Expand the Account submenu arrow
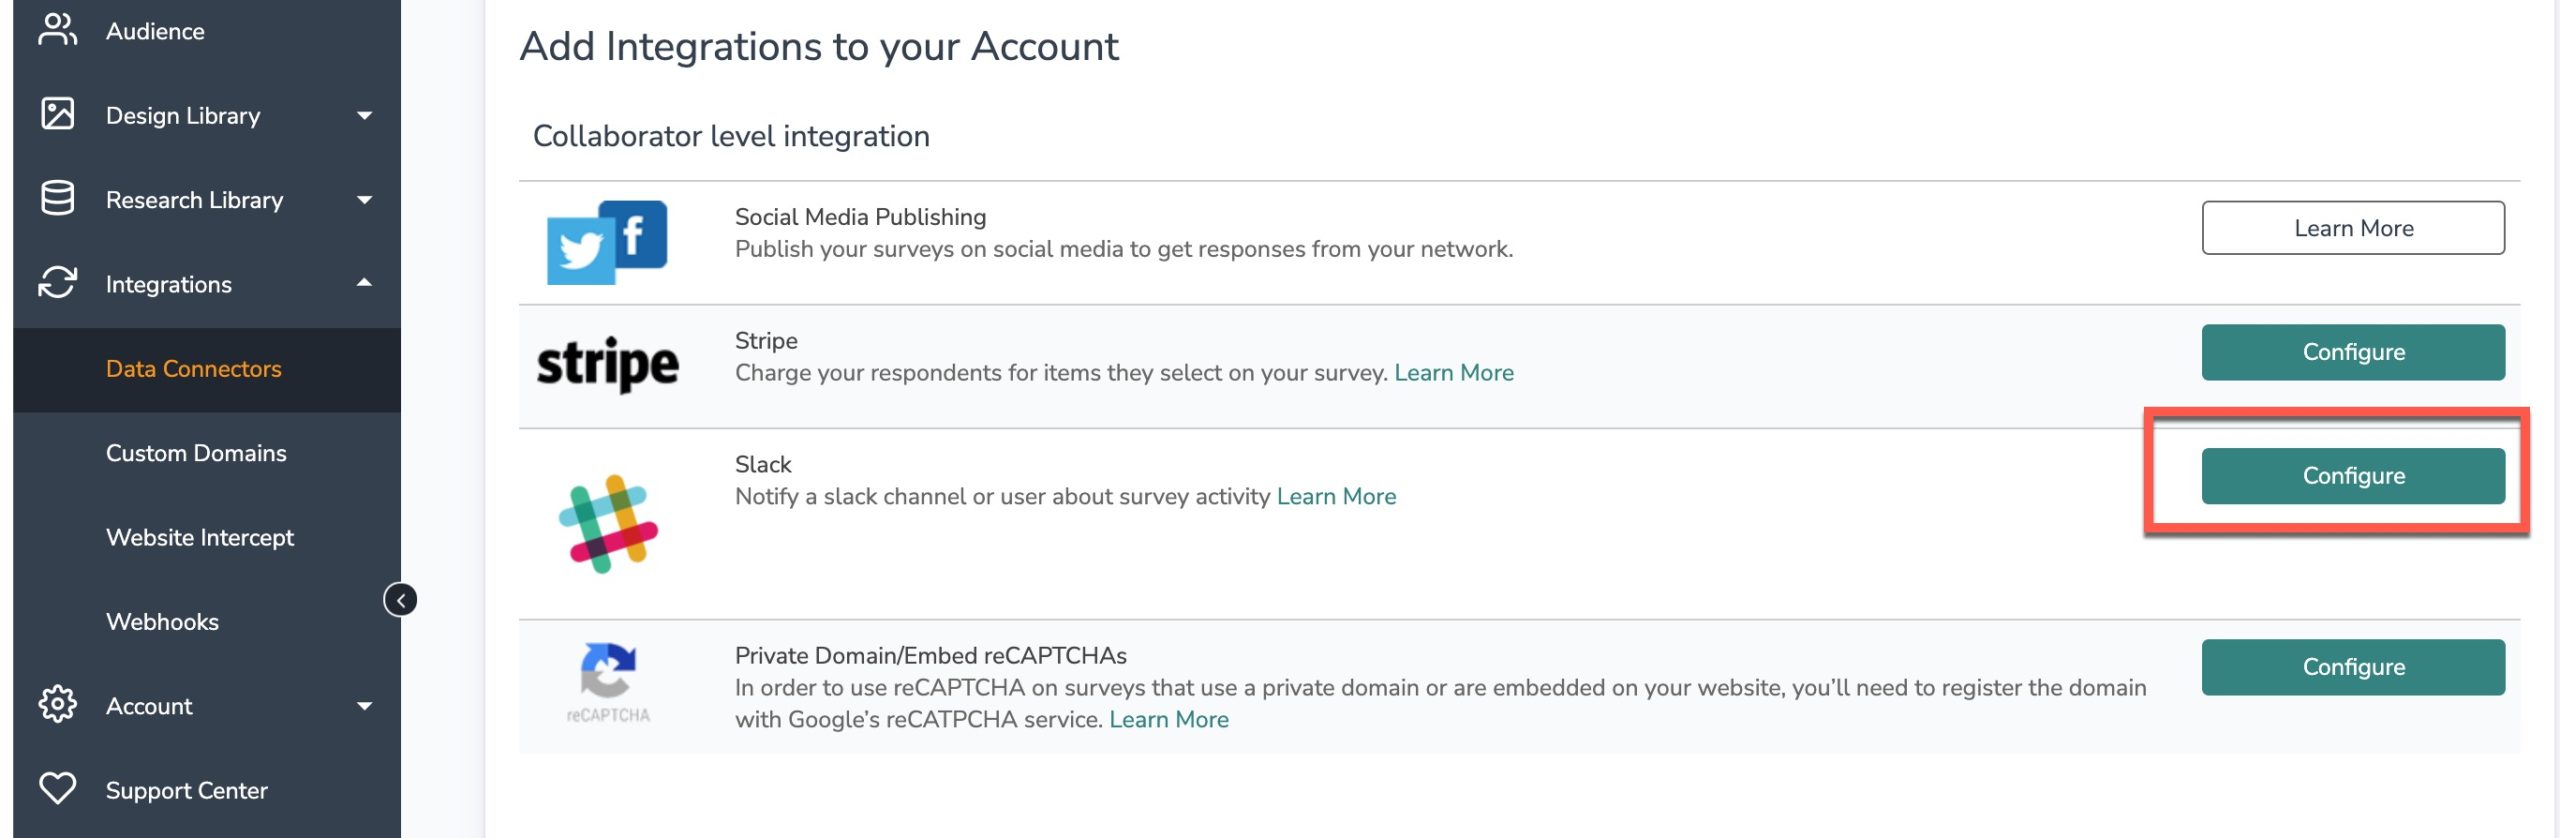The height and width of the screenshot is (838, 2560). (365, 706)
